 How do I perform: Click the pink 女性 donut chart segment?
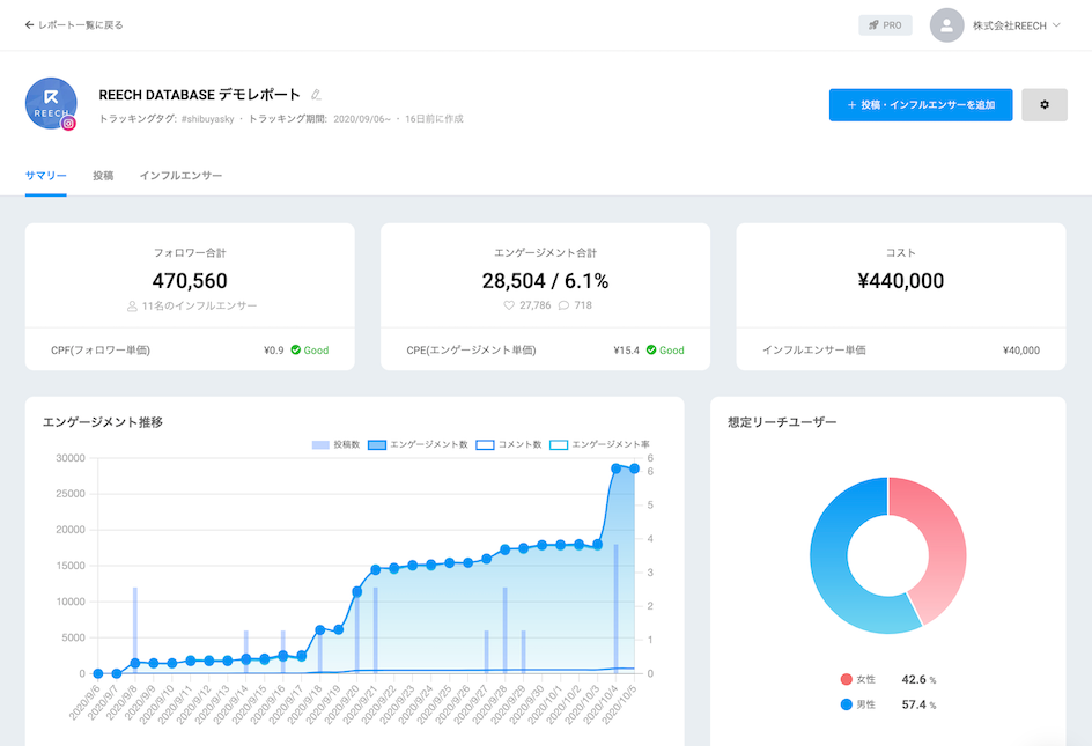tap(942, 545)
